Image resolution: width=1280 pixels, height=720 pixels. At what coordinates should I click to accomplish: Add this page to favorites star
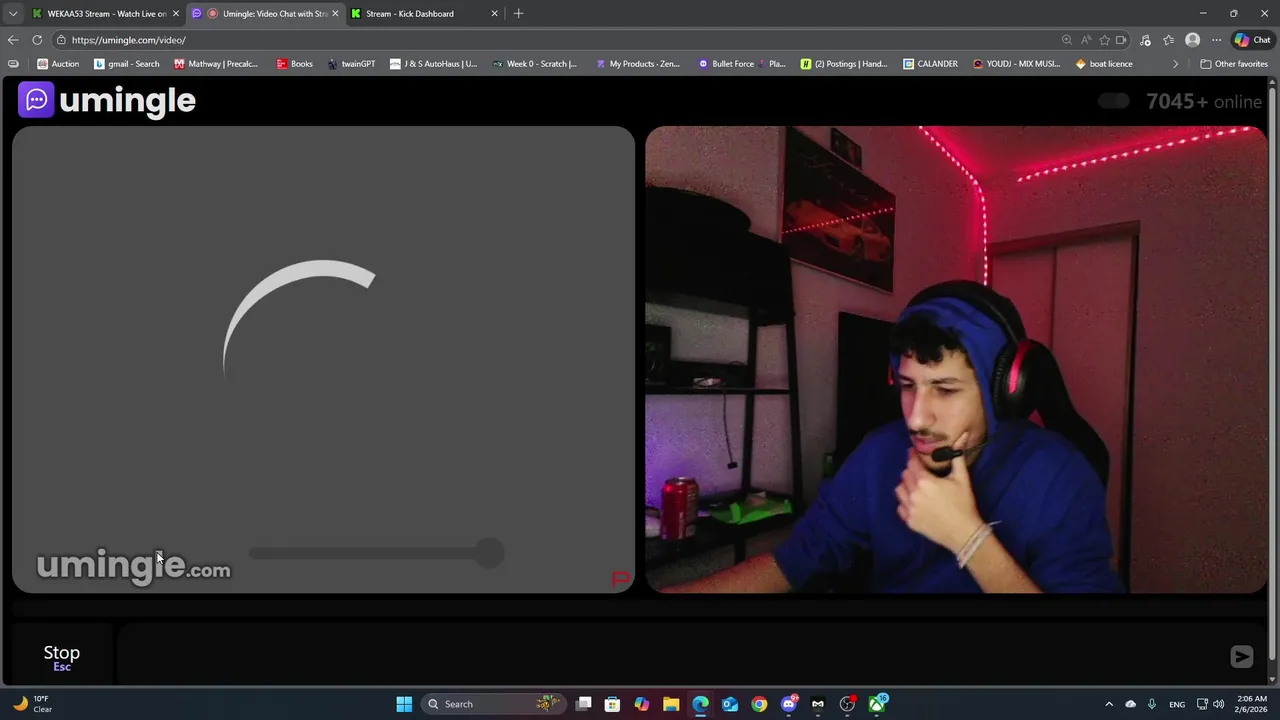(x=1104, y=40)
